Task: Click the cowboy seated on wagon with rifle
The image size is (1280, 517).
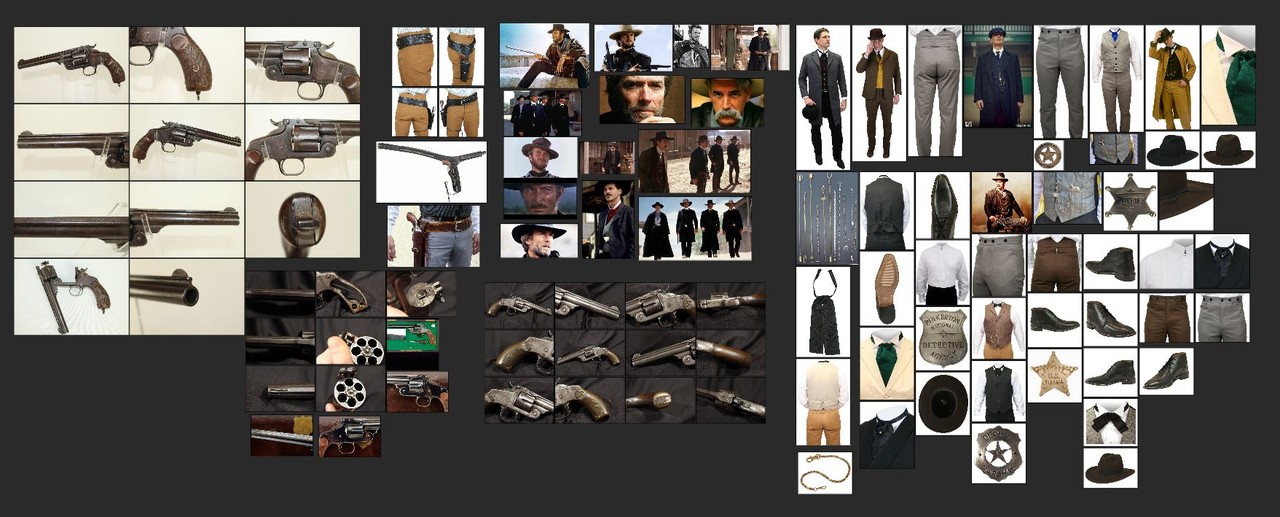Action: coord(545,56)
